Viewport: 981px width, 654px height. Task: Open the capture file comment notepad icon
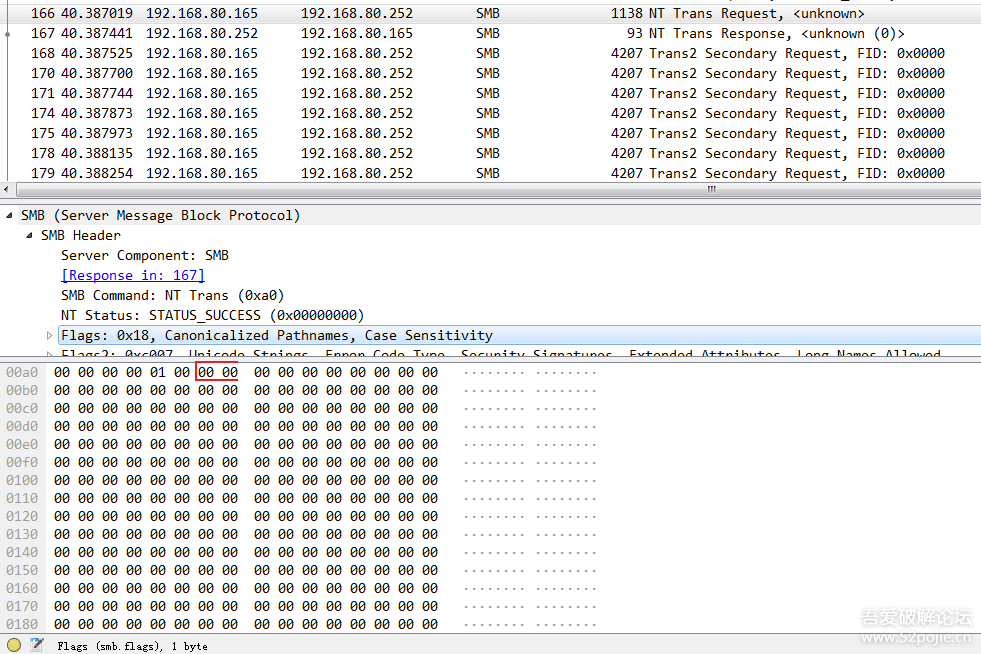(37, 645)
